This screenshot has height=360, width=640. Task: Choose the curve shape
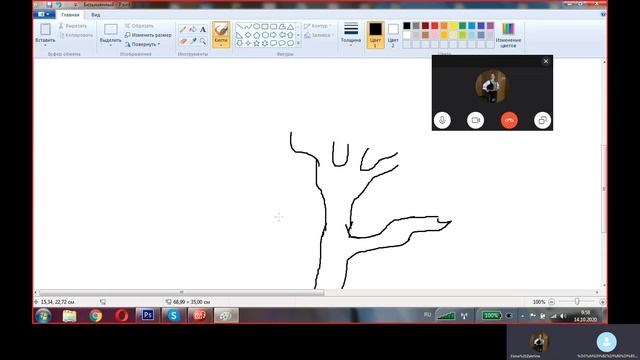pyautogui.click(x=248, y=27)
